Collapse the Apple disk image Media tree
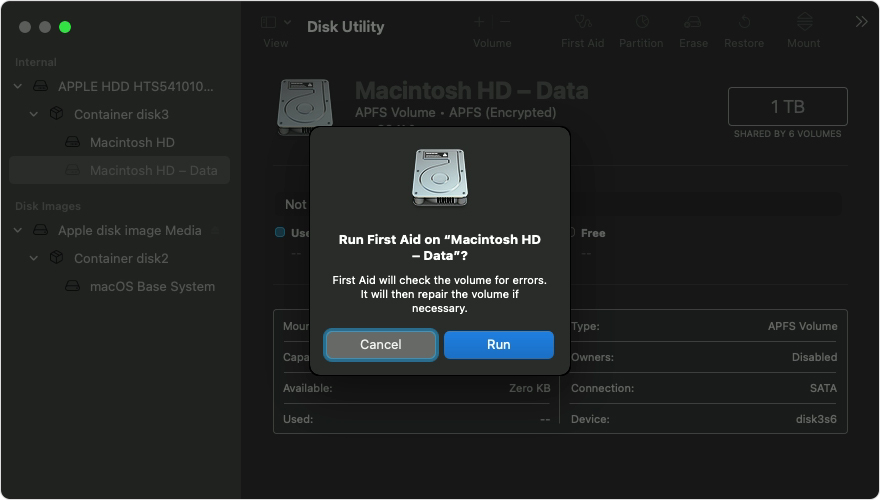The width and height of the screenshot is (880, 500). pyautogui.click(x=18, y=231)
